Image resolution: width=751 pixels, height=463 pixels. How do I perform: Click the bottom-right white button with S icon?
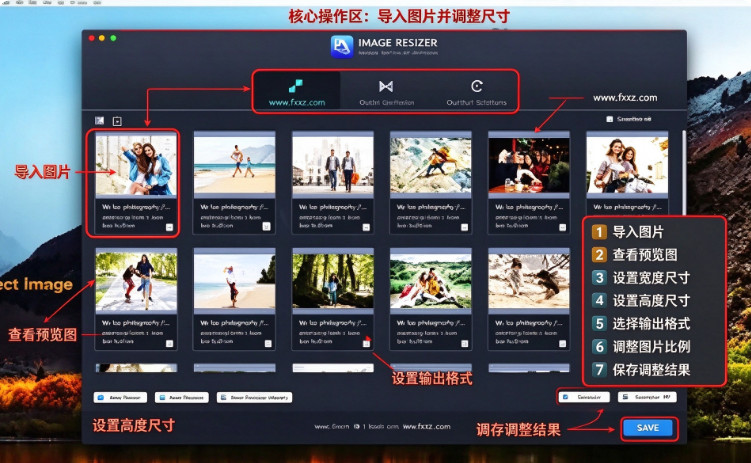(x=647, y=397)
